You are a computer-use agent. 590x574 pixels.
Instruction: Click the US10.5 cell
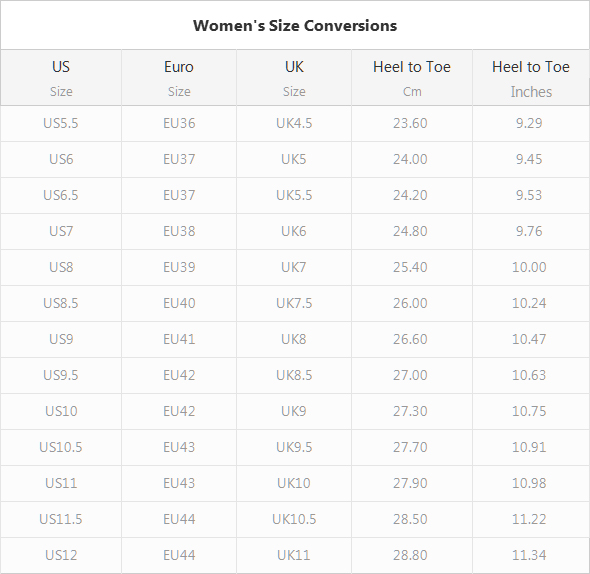61,447
